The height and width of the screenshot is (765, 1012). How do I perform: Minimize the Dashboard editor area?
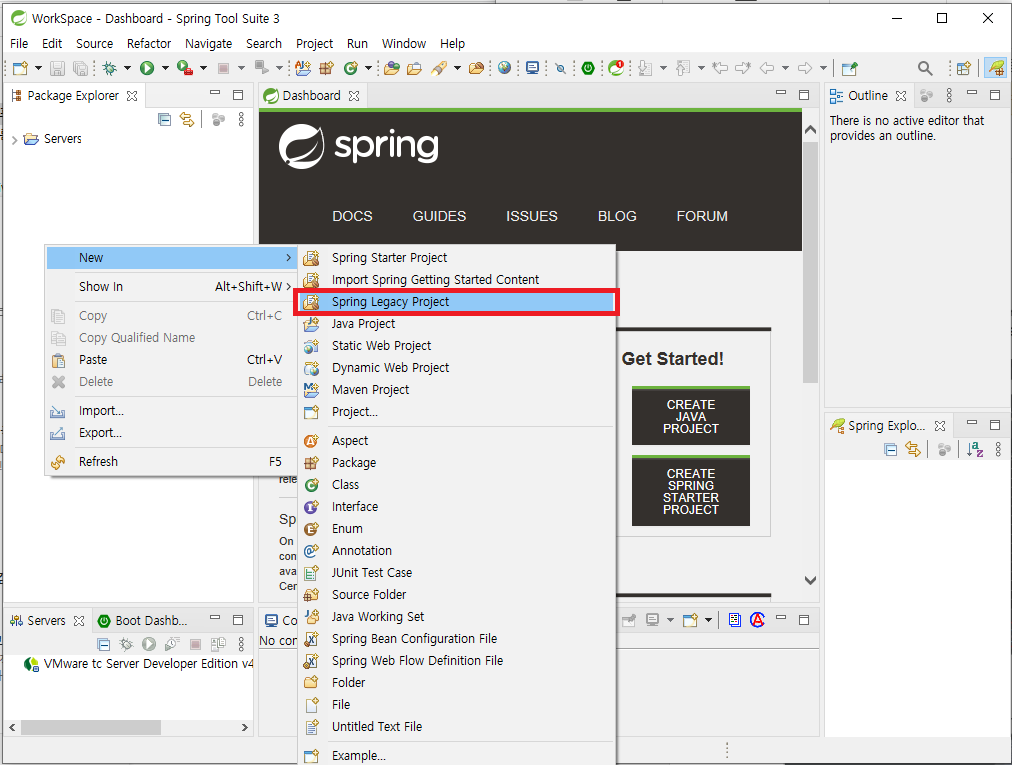(x=781, y=93)
